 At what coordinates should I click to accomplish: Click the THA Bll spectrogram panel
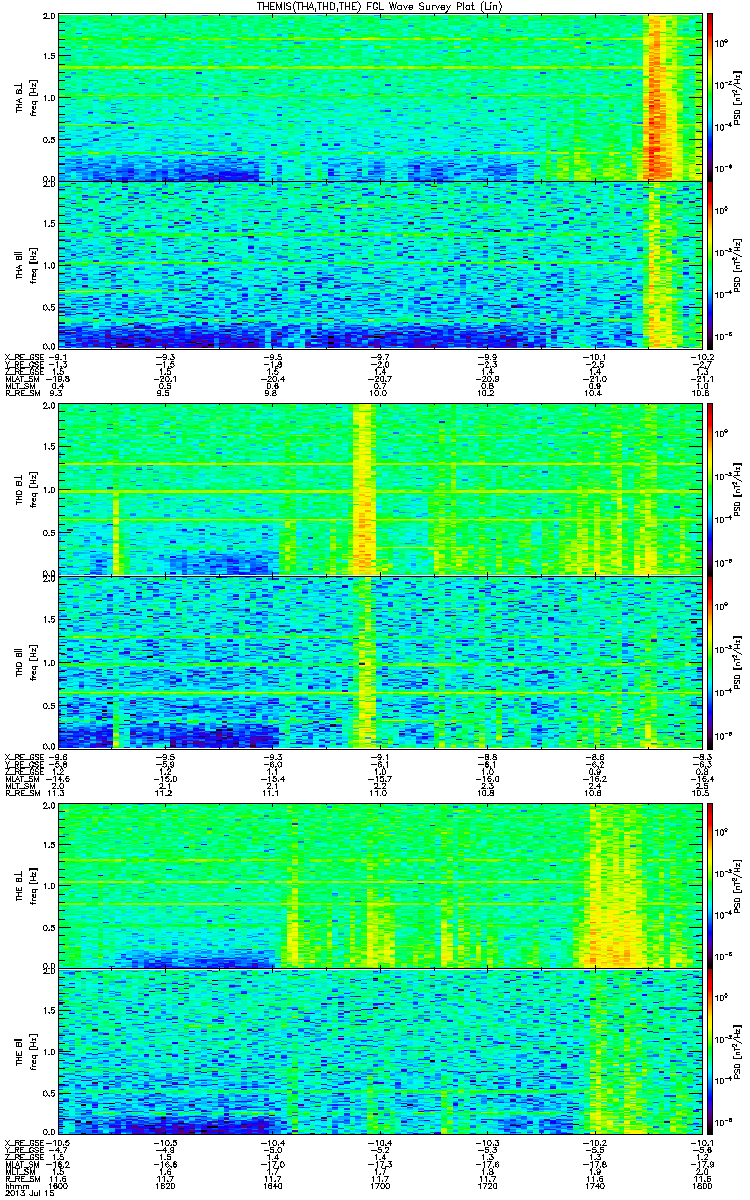[x=380, y=265]
